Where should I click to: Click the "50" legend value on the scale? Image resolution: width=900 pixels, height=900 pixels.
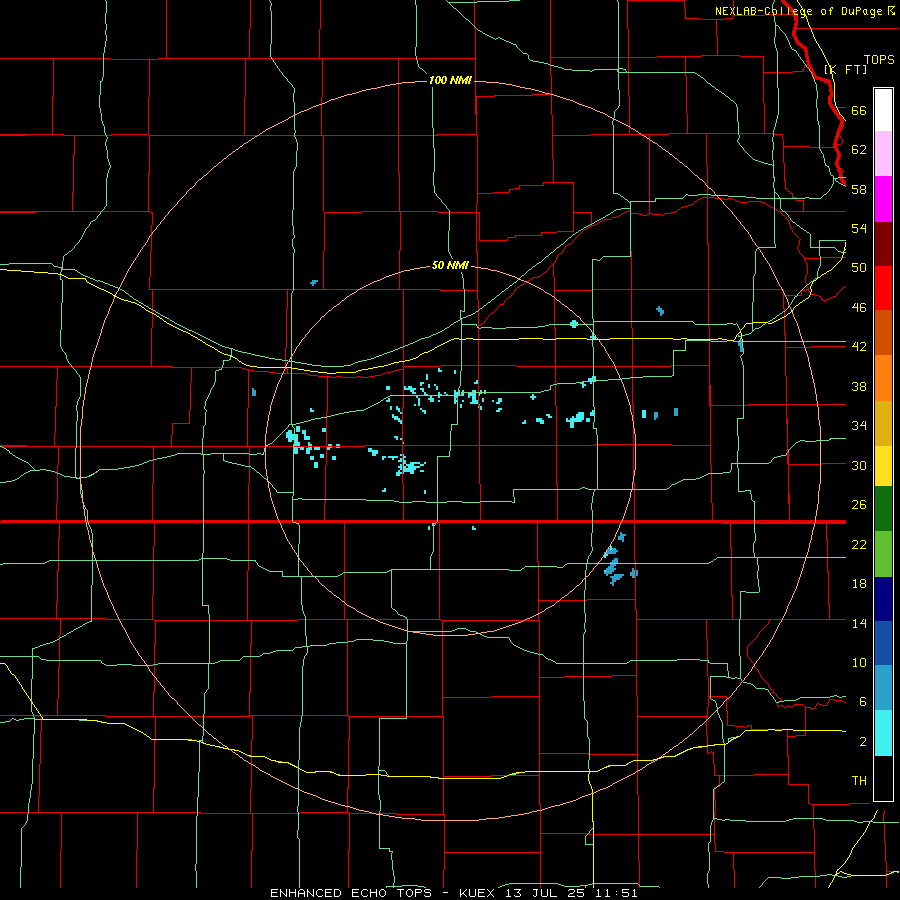[859, 267]
